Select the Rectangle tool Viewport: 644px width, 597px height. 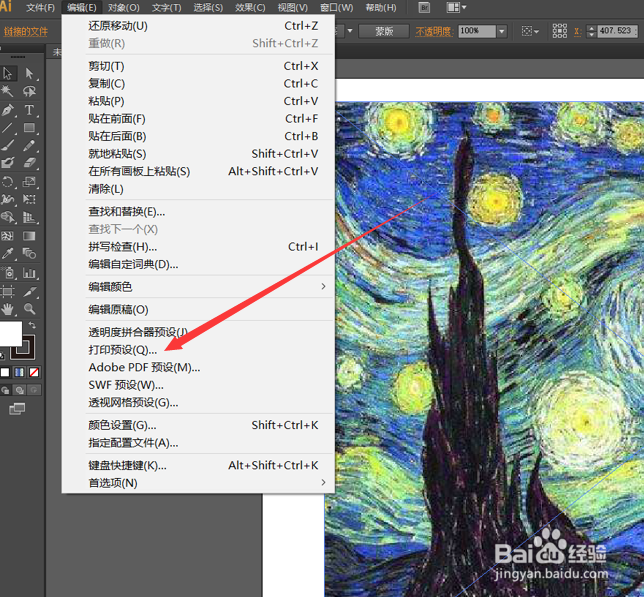pos(29,128)
